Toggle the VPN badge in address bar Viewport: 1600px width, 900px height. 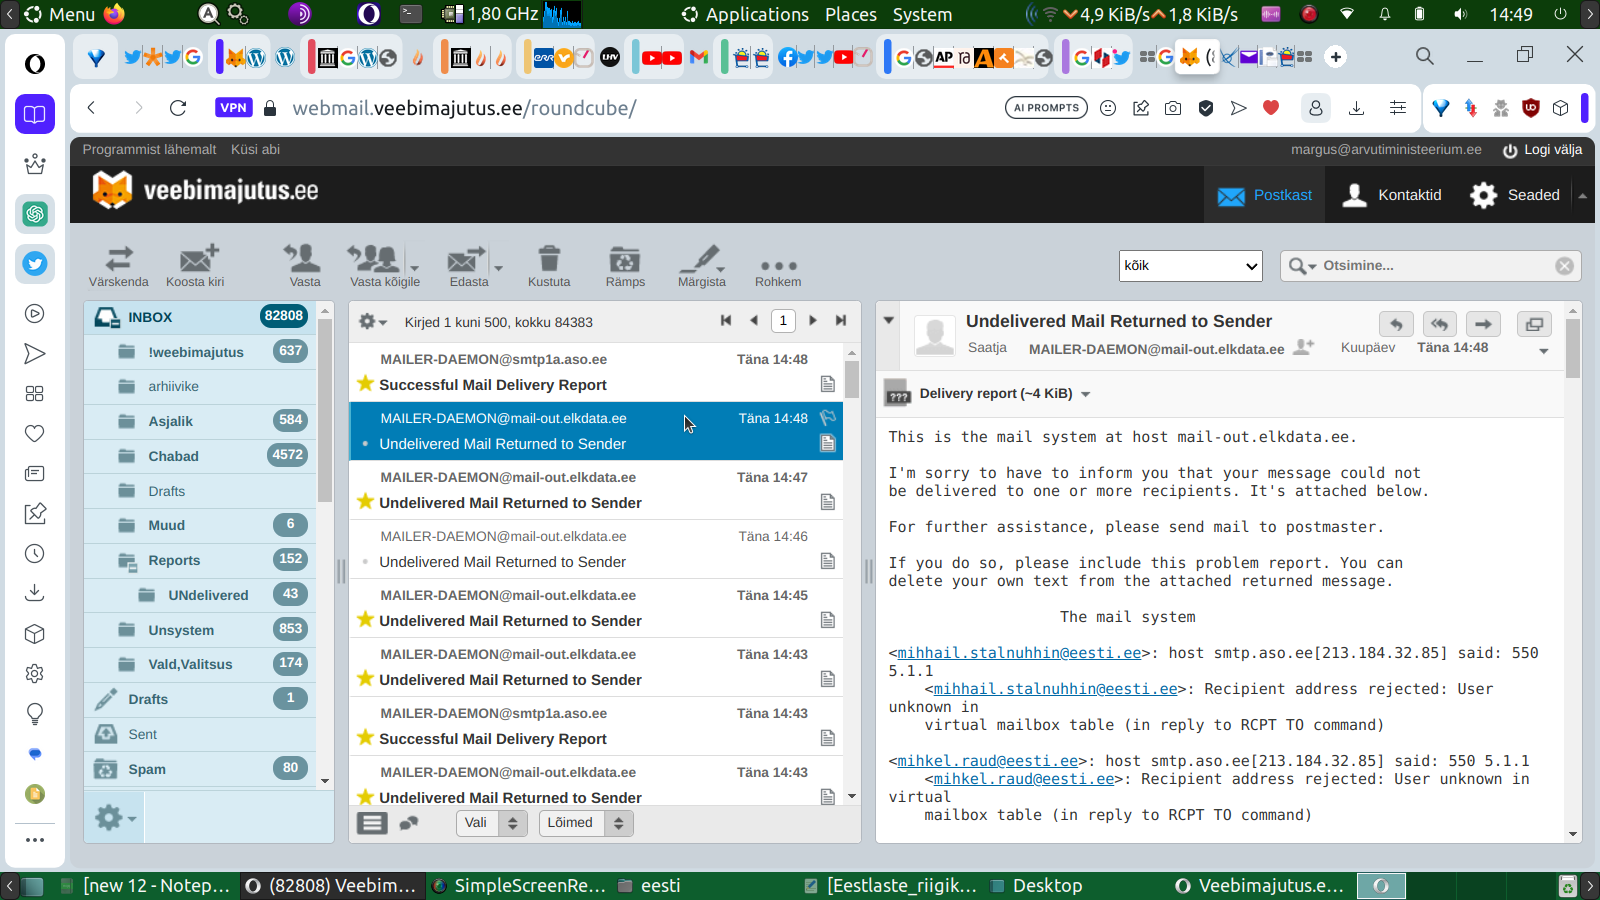233,108
